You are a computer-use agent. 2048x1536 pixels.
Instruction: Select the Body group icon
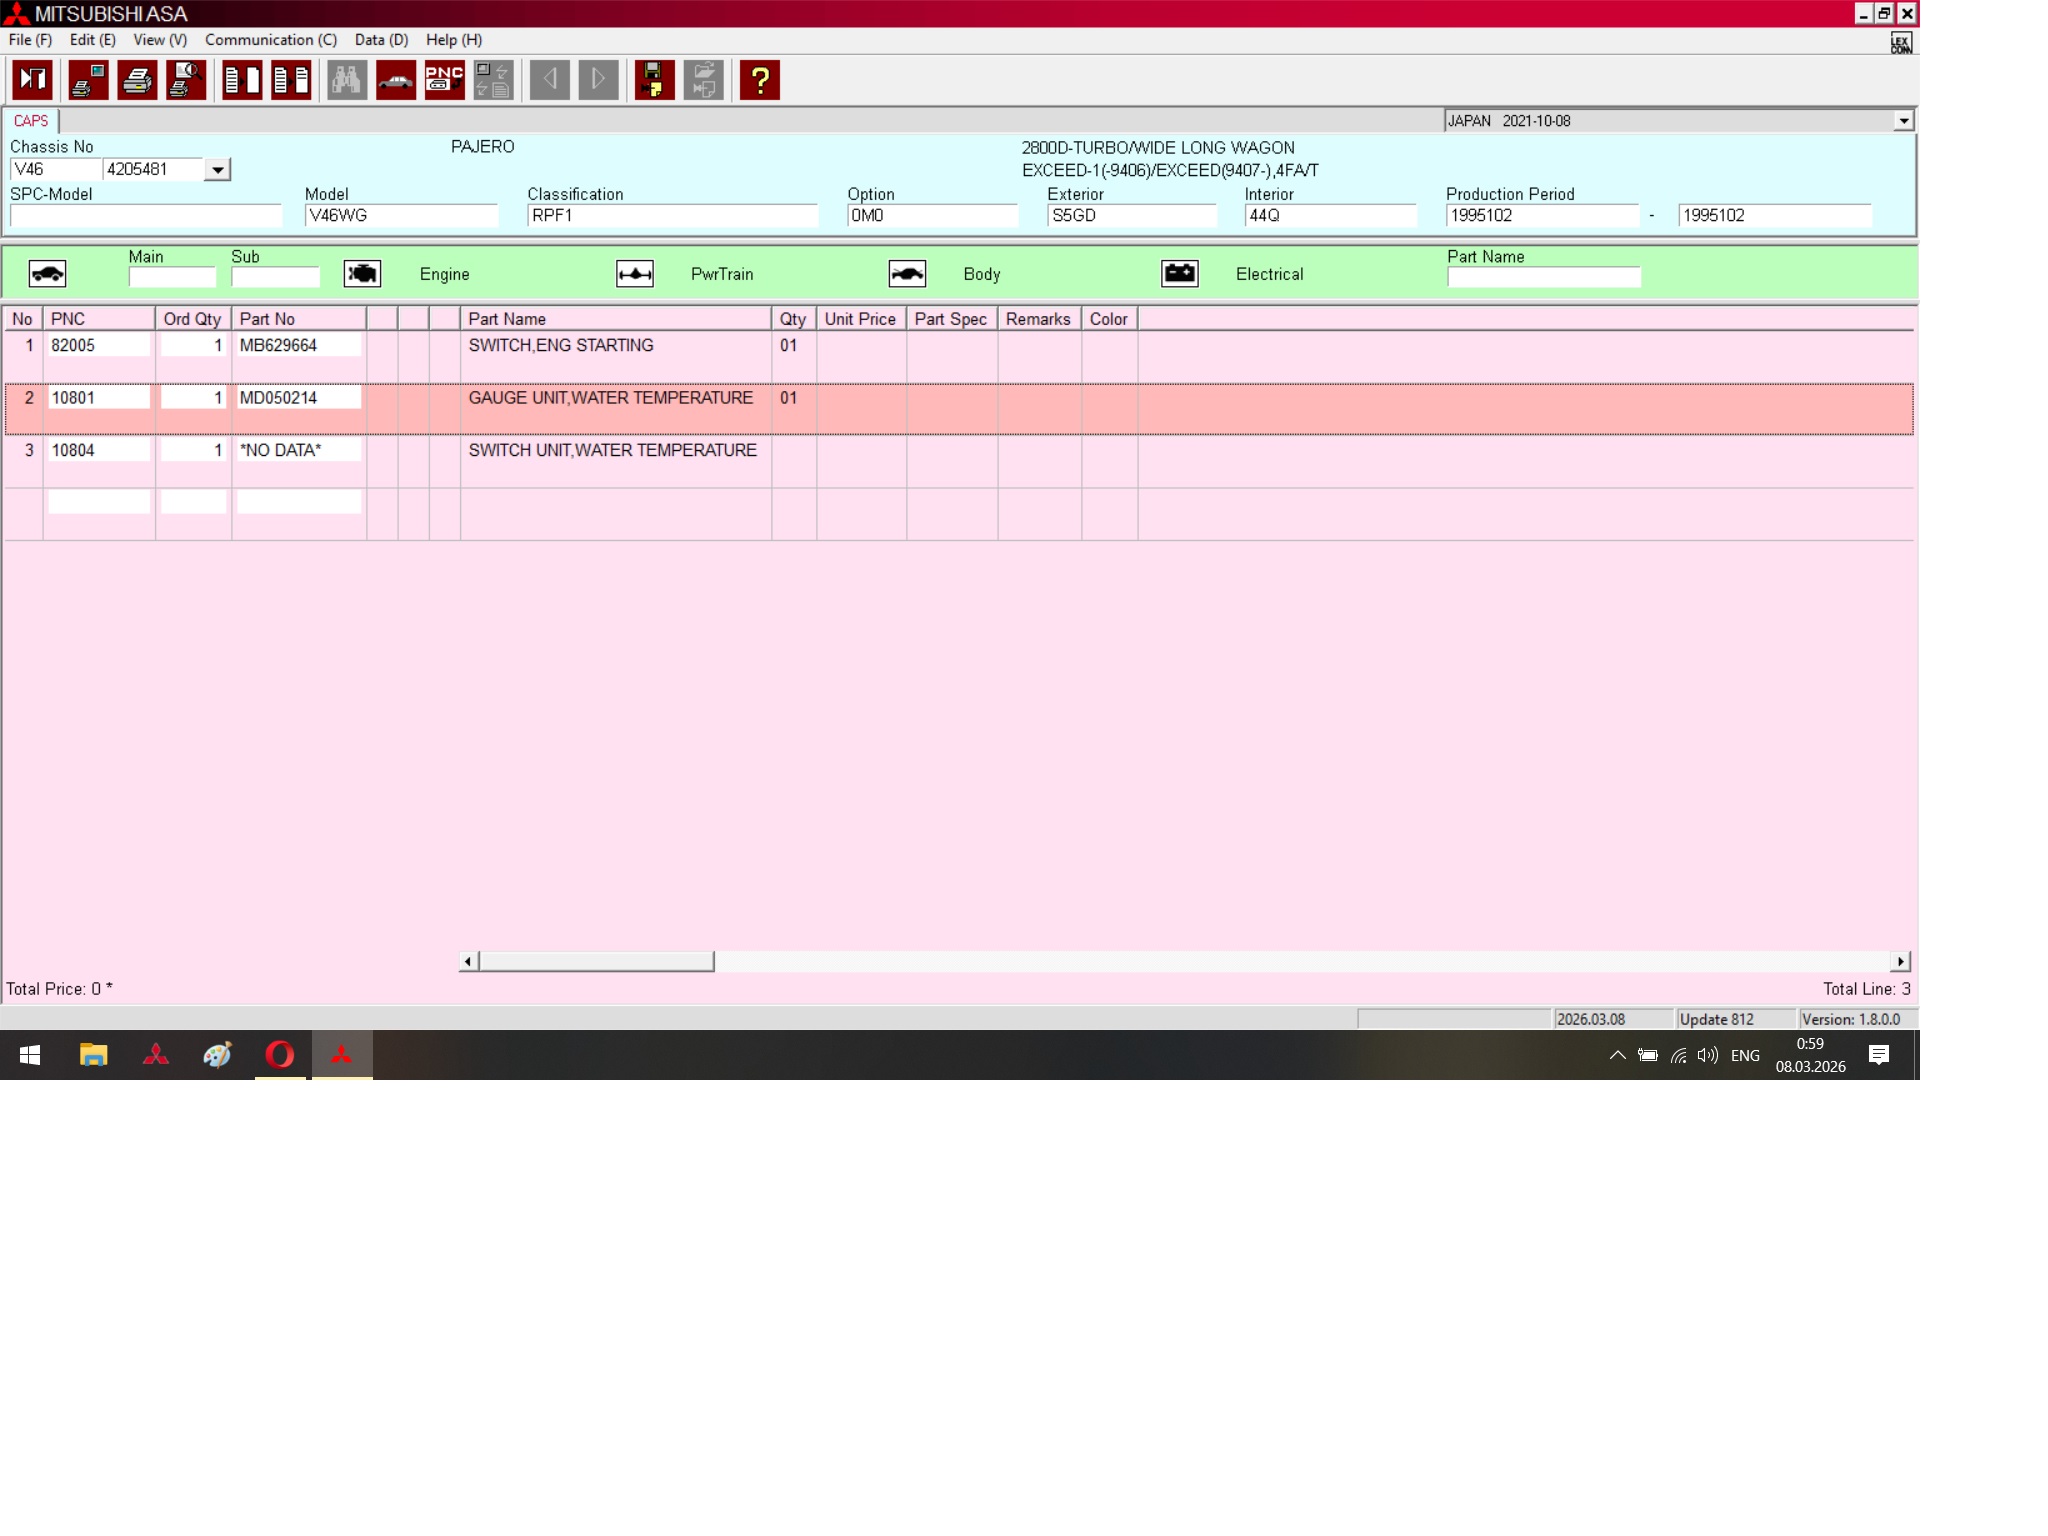tap(907, 274)
